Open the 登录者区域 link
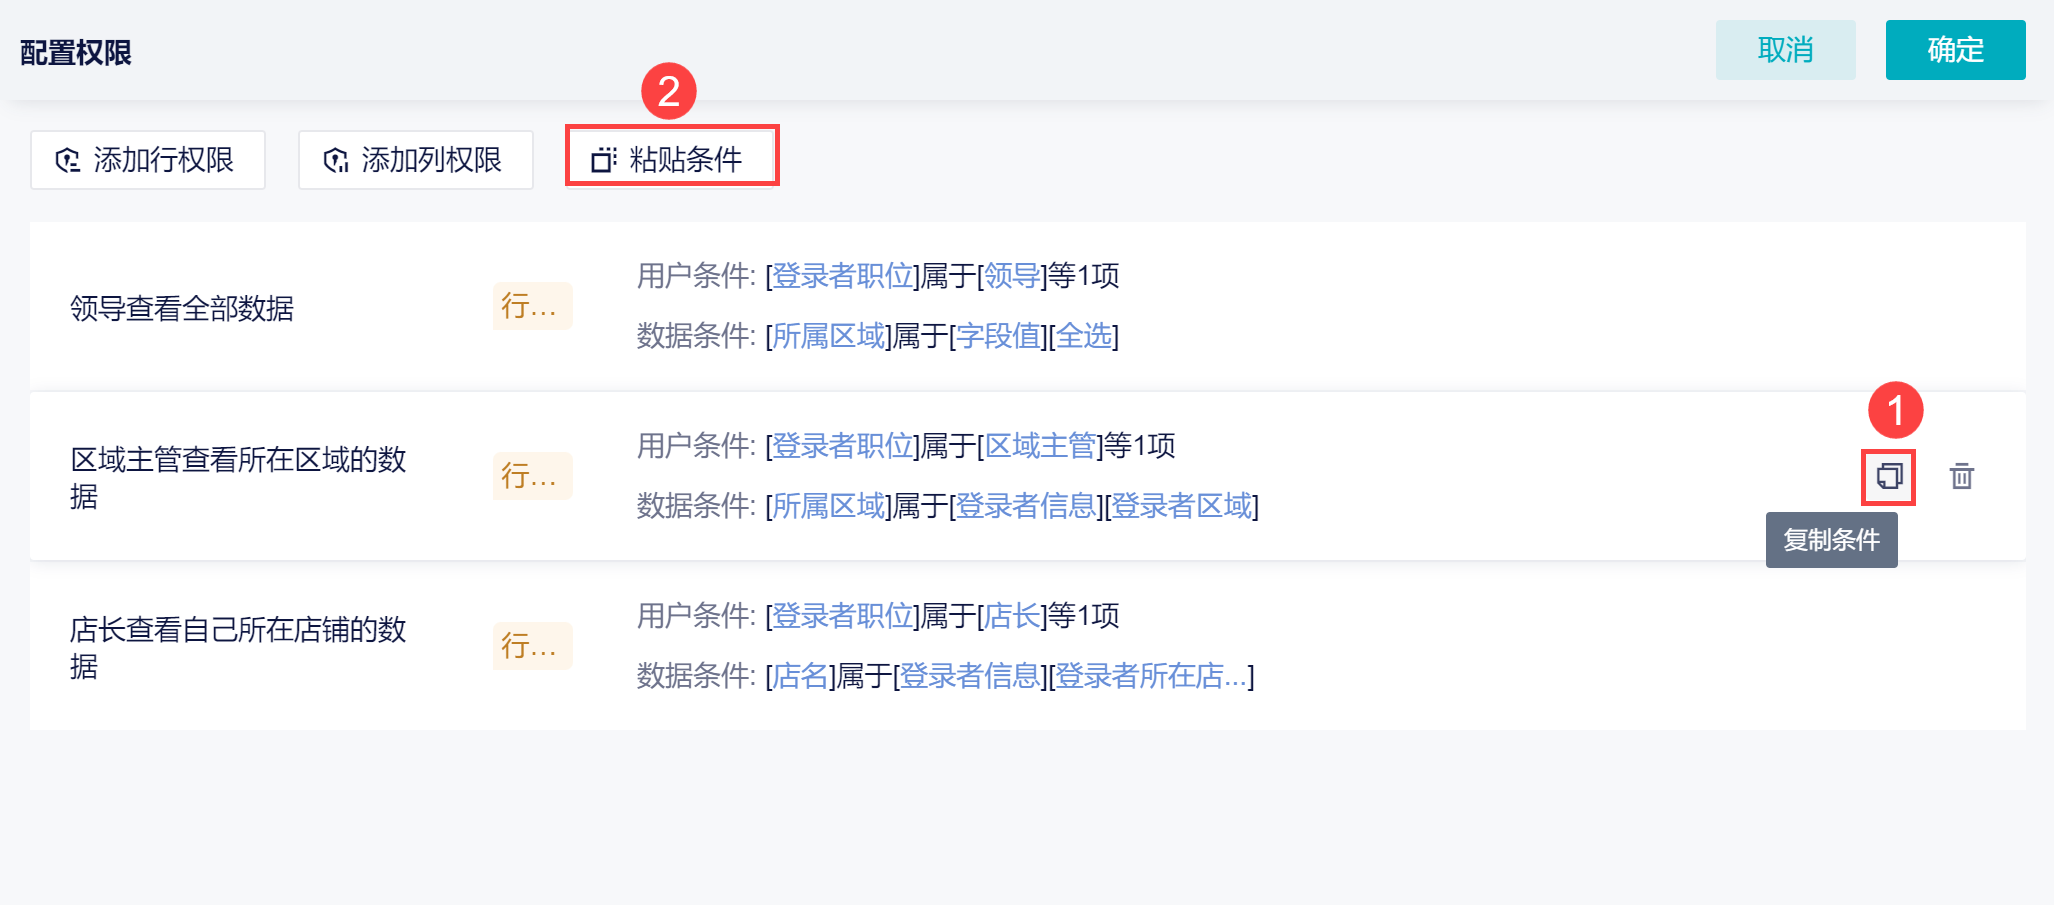 (1181, 506)
